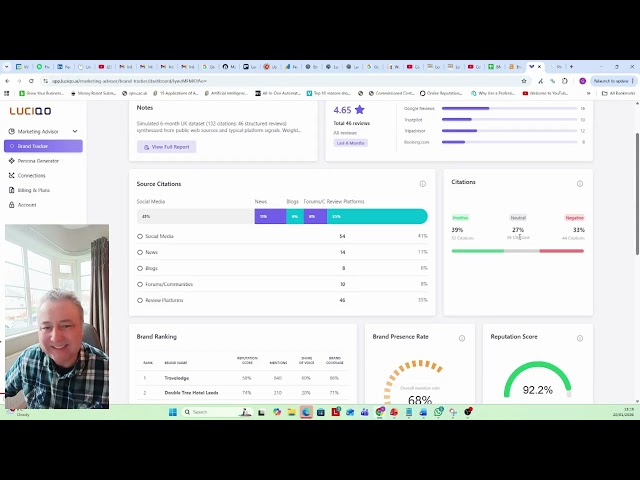Screen dimensions: 640x480
Task: Select the Forums/Communities row circle
Action: (140, 284)
